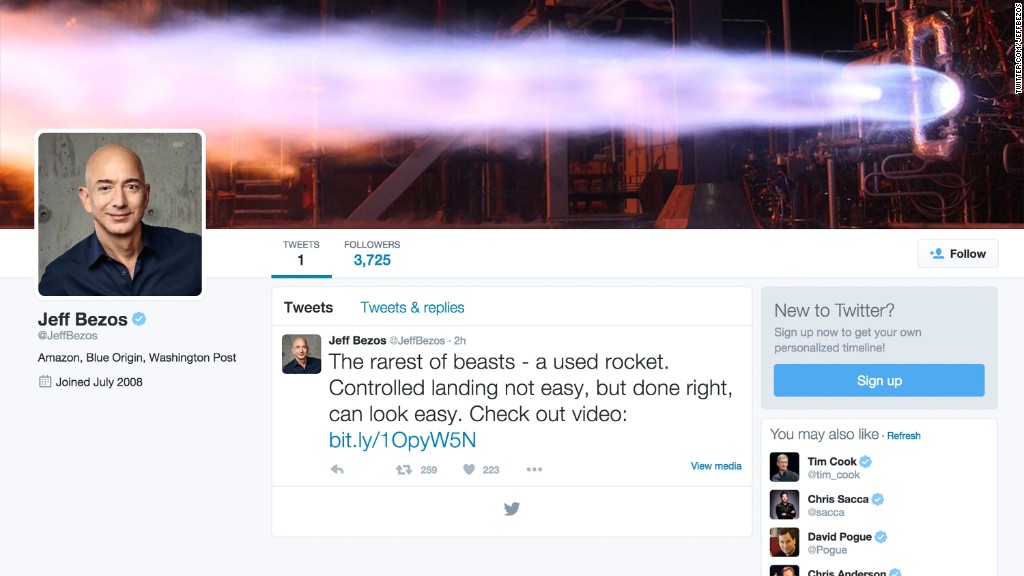Switch to the Tweets & replies tab
Screen dimensions: 1024x576
tap(412, 307)
